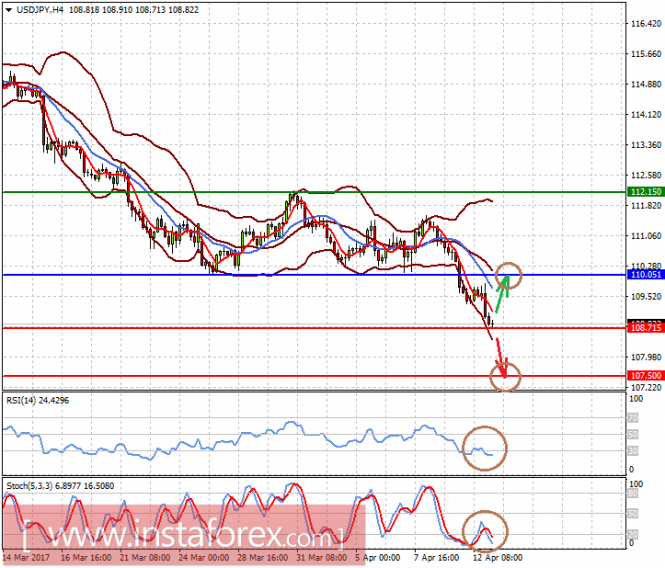This screenshot has width=665, height=568.
Task: Open the www.instaforex.com watermark link
Action: pos(184,535)
